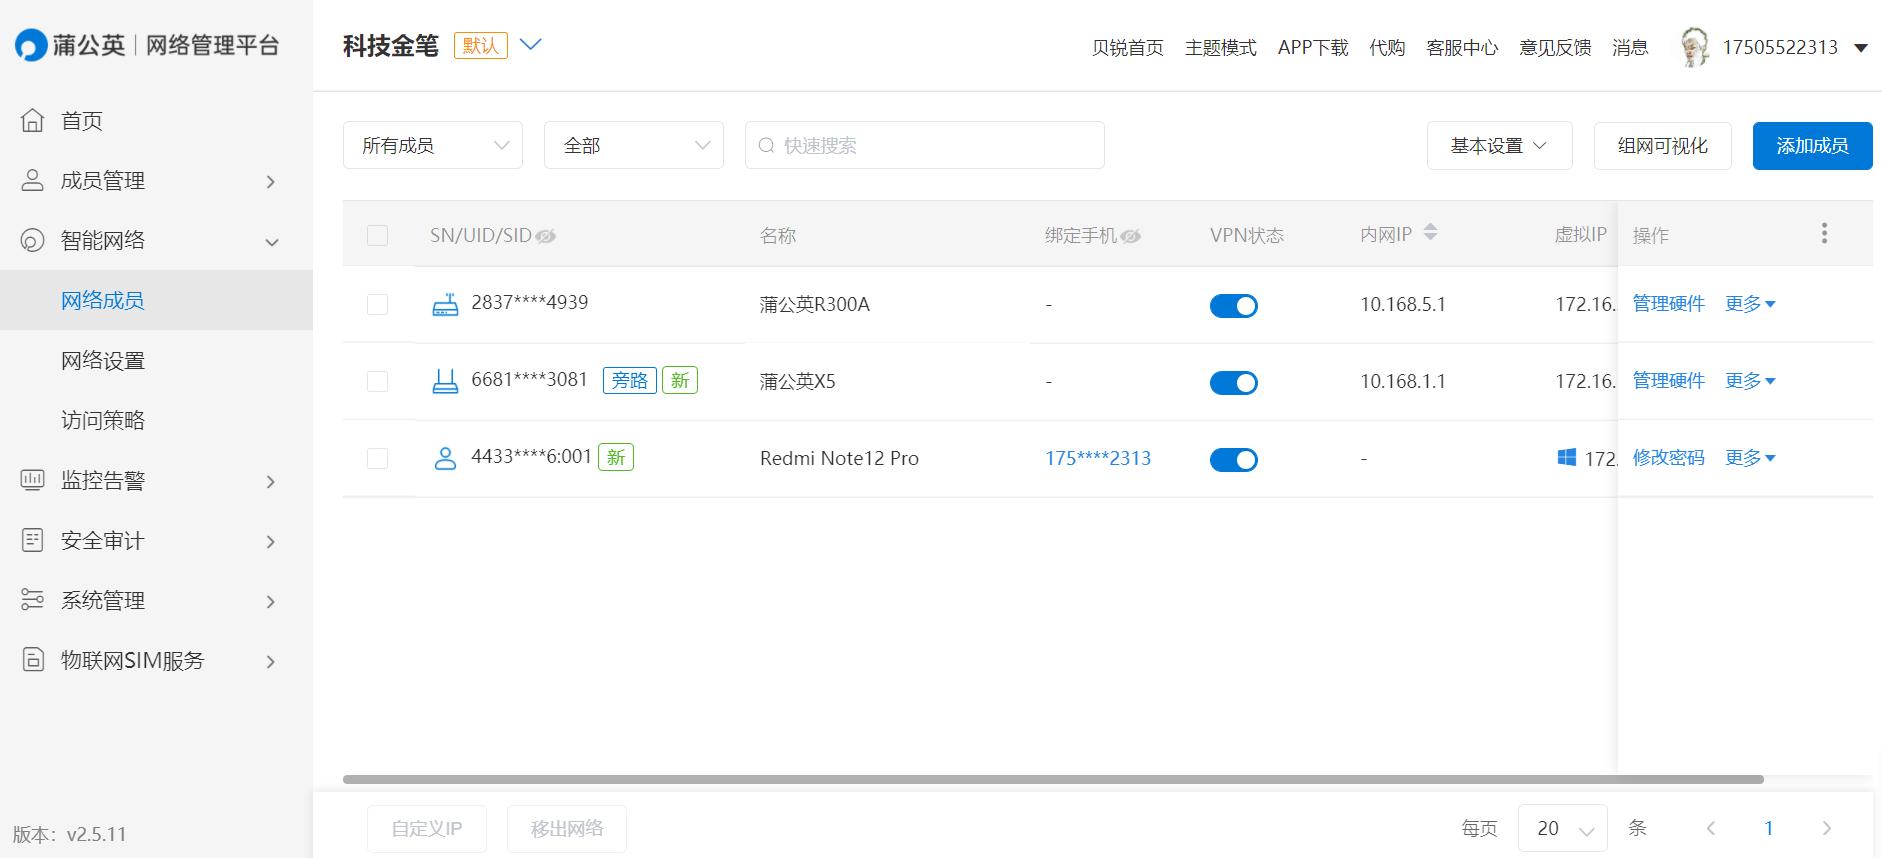
Task: Click the horizontal table scrollbar
Action: click(x=1053, y=779)
